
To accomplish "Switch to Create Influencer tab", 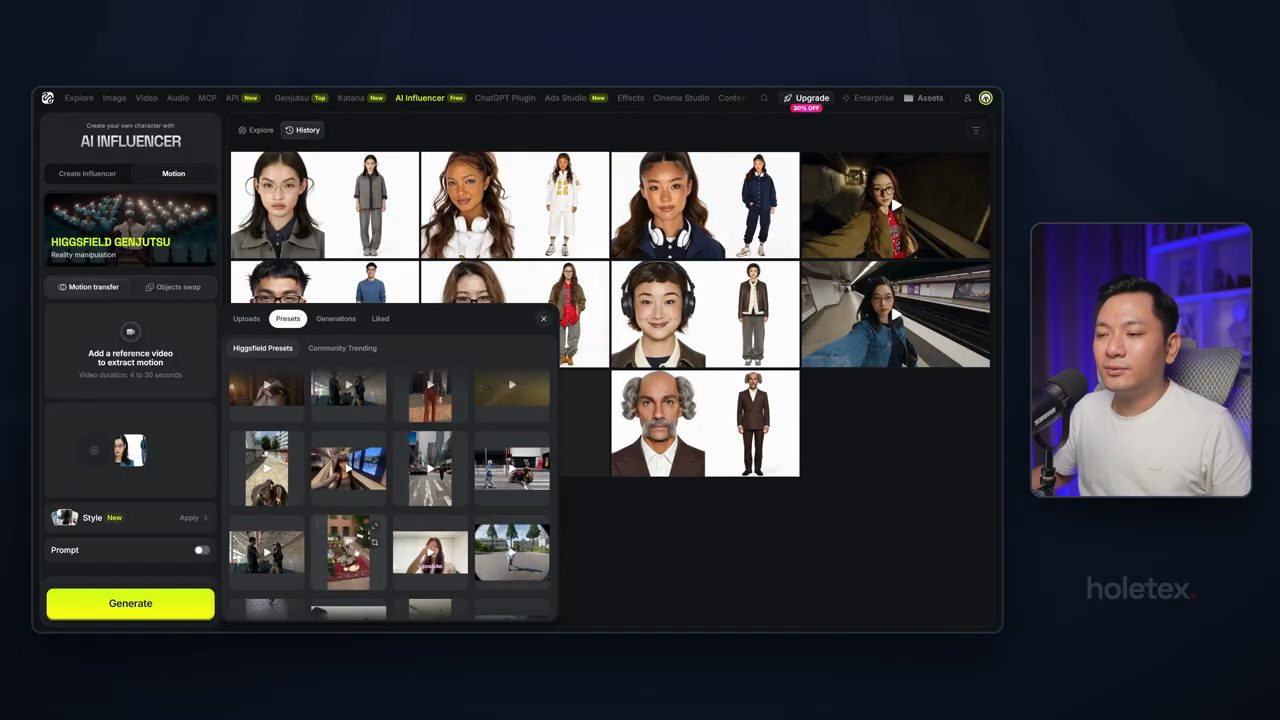I will (87, 174).
